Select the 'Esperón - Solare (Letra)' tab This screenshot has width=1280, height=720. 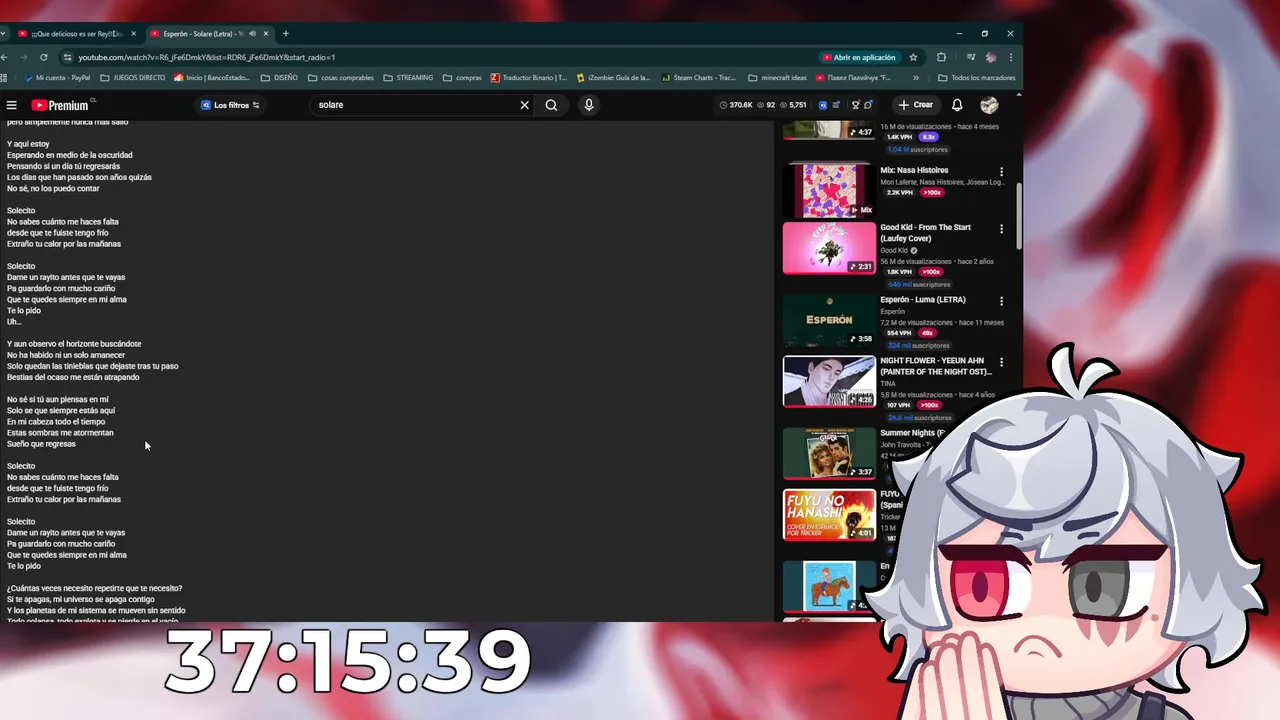(x=203, y=33)
